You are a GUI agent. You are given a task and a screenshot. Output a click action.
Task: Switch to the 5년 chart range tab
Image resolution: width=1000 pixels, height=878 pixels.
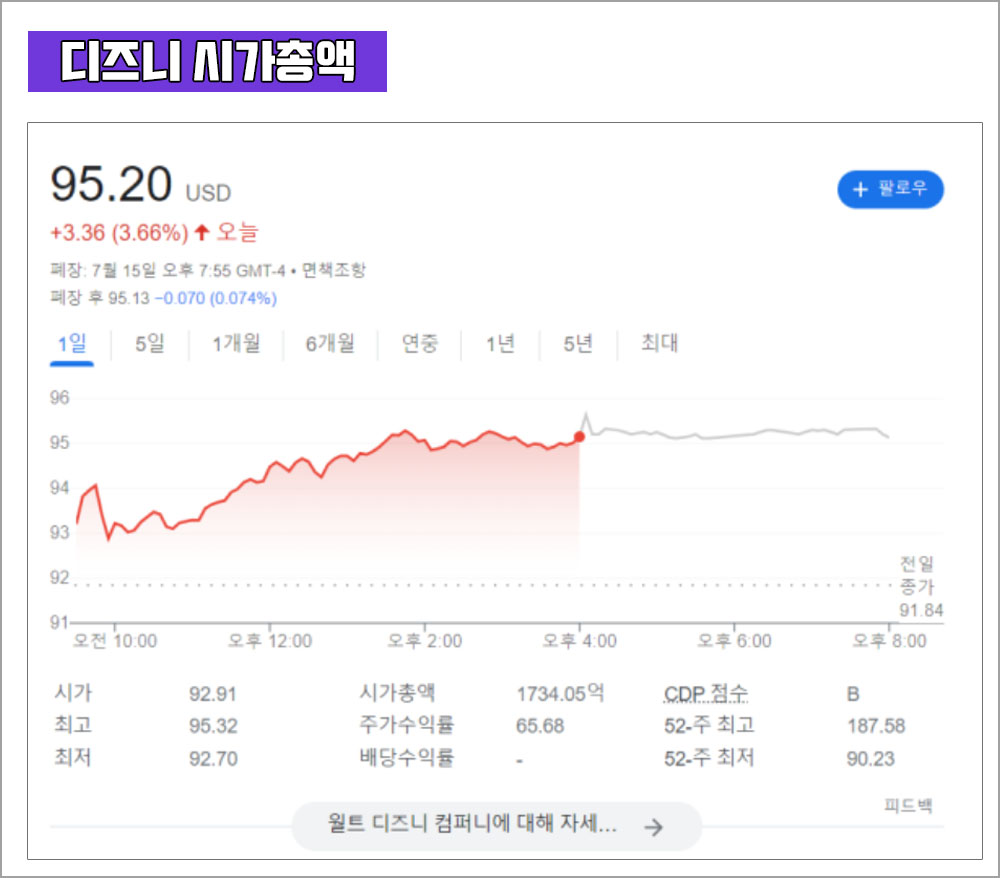coord(578,344)
